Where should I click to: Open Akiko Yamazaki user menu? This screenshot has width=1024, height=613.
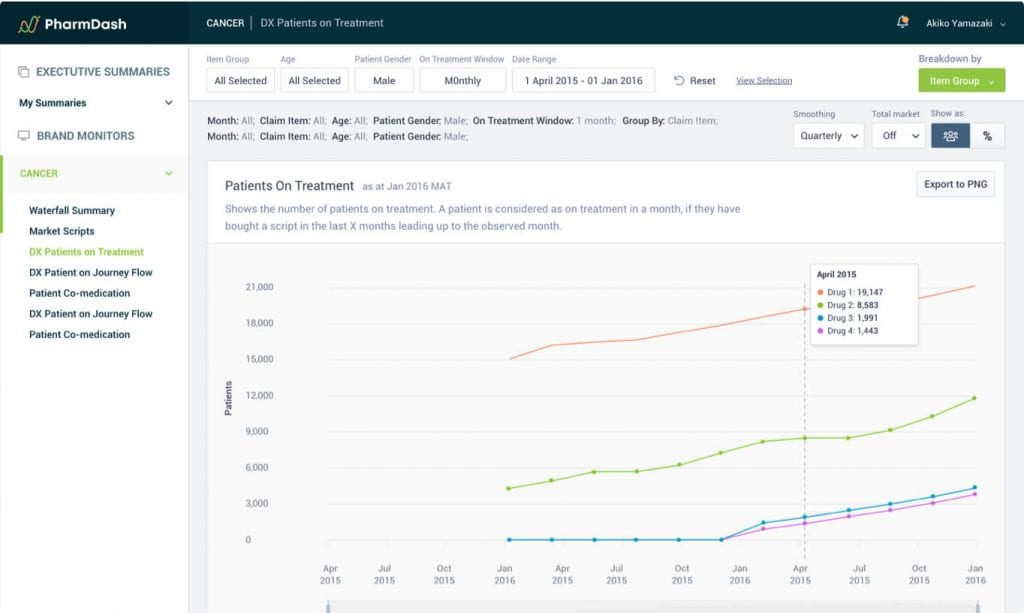[x=965, y=24]
